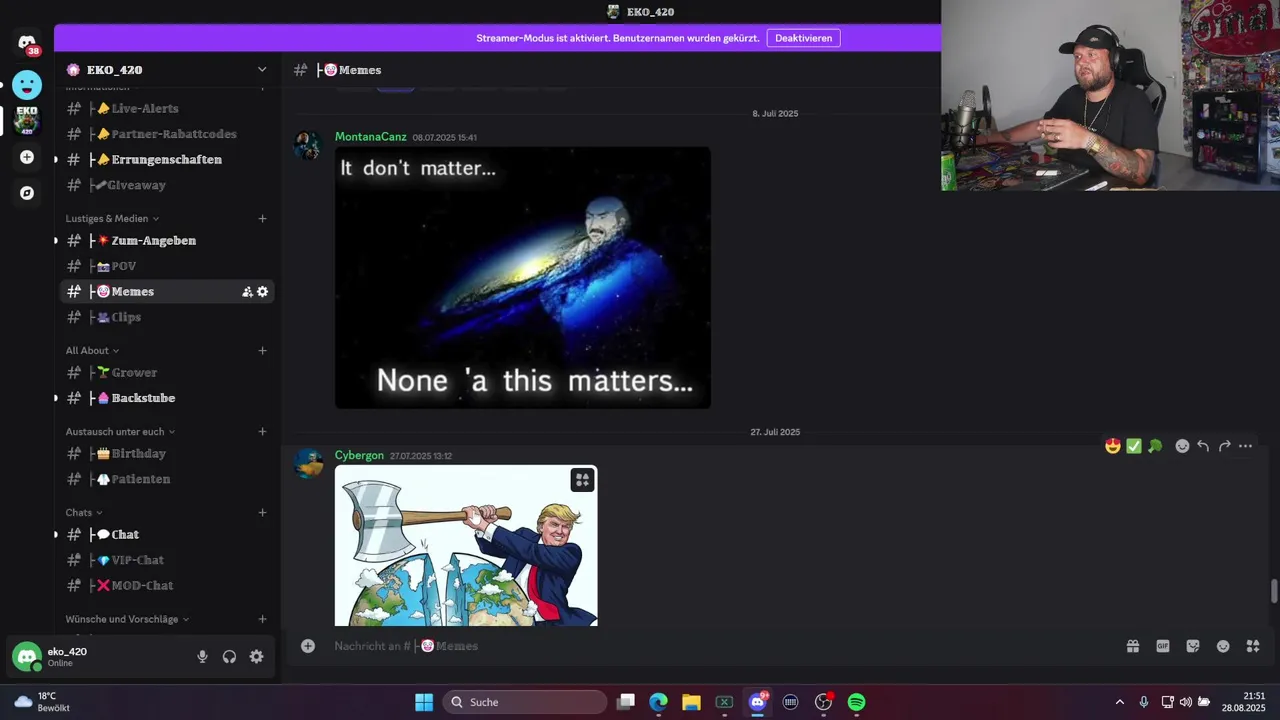Image resolution: width=1280 pixels, height=720 pixels.
Task: Open the Live-Alerts channel
Action: click(167, 109)
